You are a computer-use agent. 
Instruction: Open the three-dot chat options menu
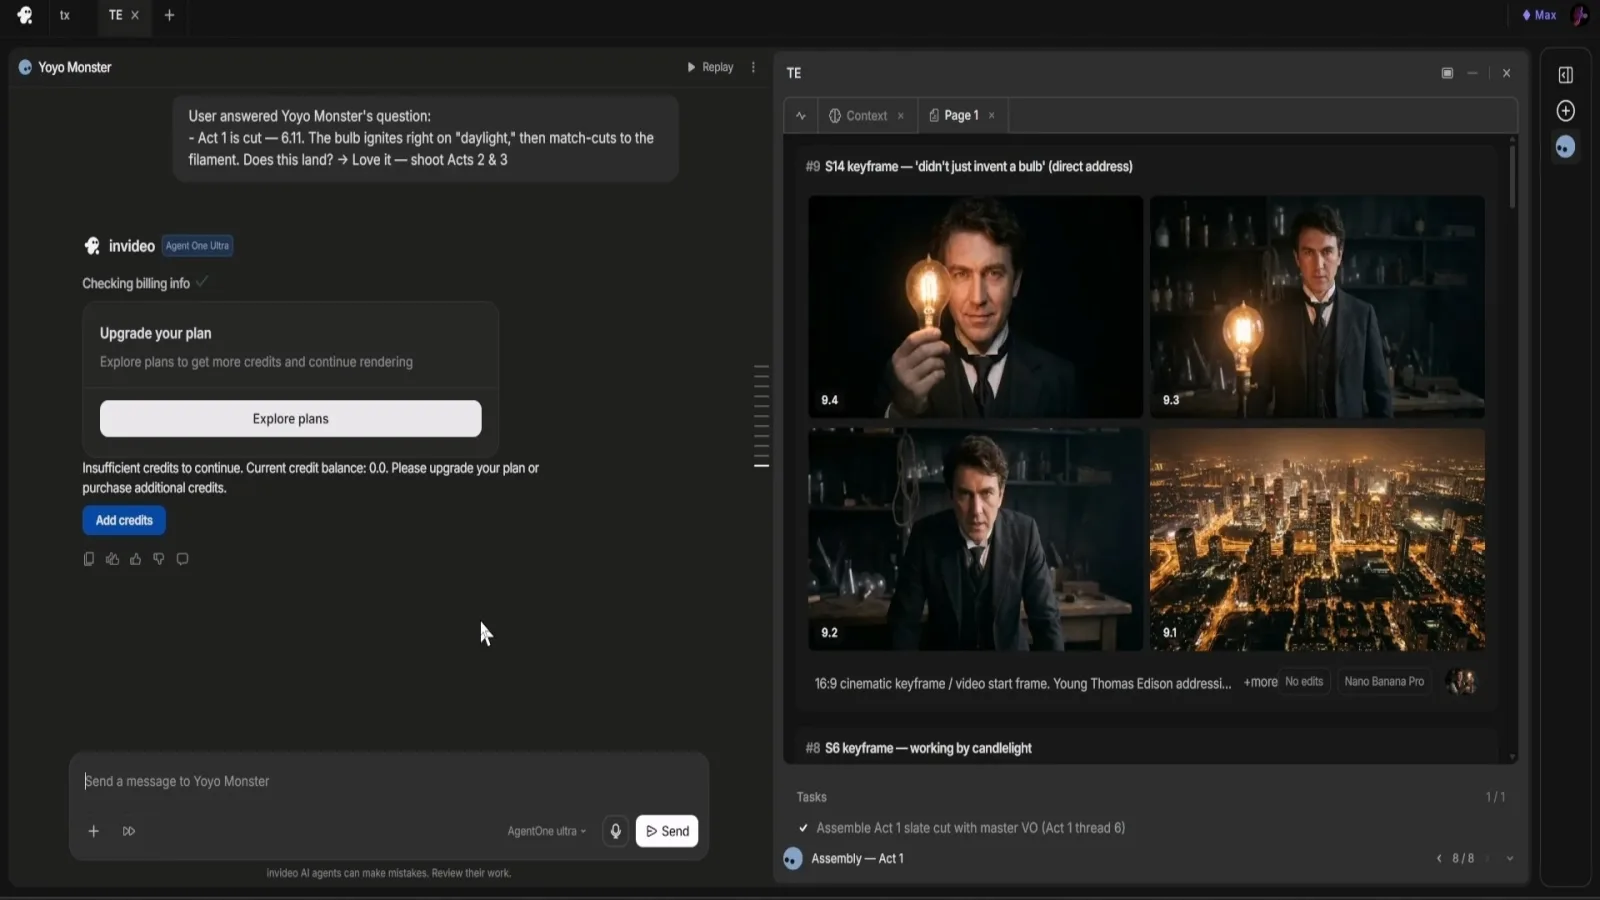(x=753, y=67)
